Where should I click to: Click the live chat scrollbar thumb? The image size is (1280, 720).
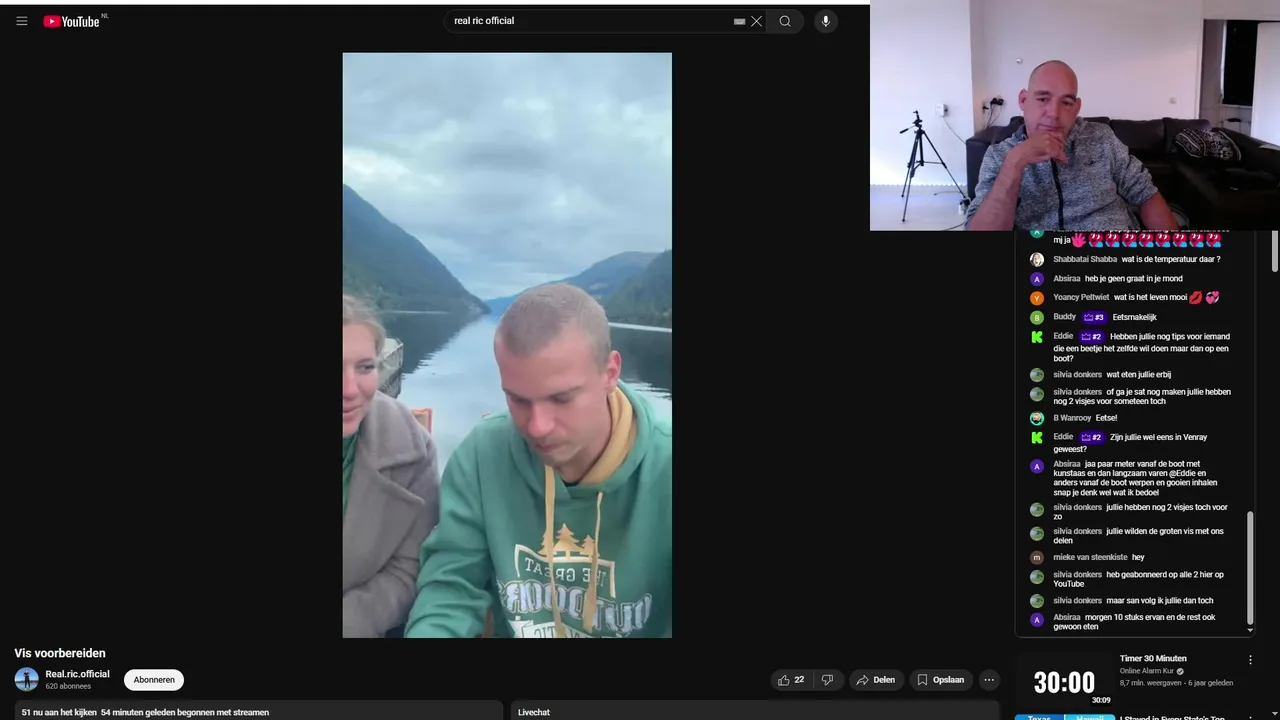[x=1250, y=567]
